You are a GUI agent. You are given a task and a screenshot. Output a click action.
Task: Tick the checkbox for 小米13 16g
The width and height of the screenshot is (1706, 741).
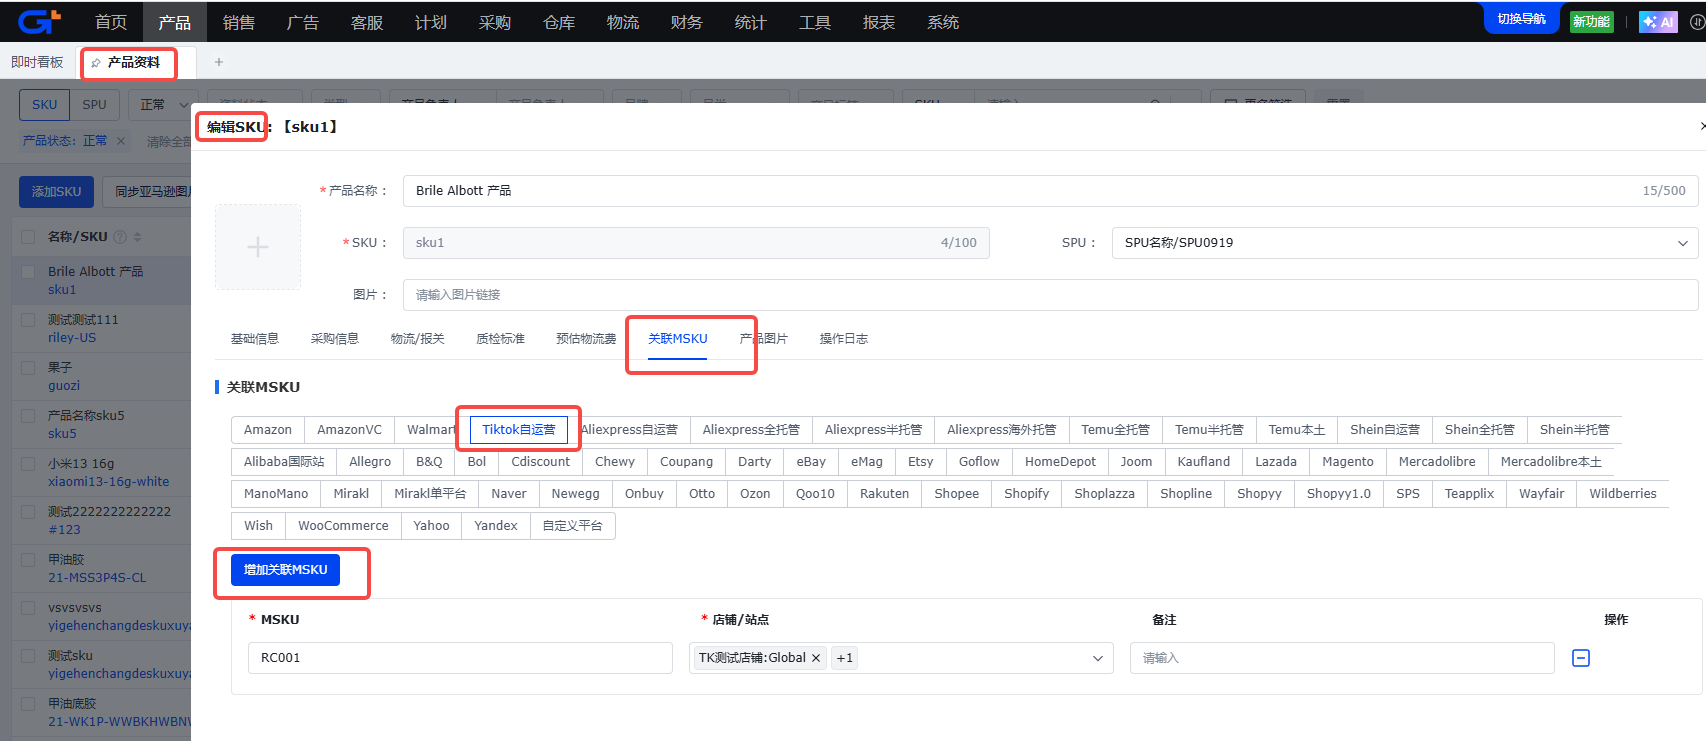coord(28,464)
